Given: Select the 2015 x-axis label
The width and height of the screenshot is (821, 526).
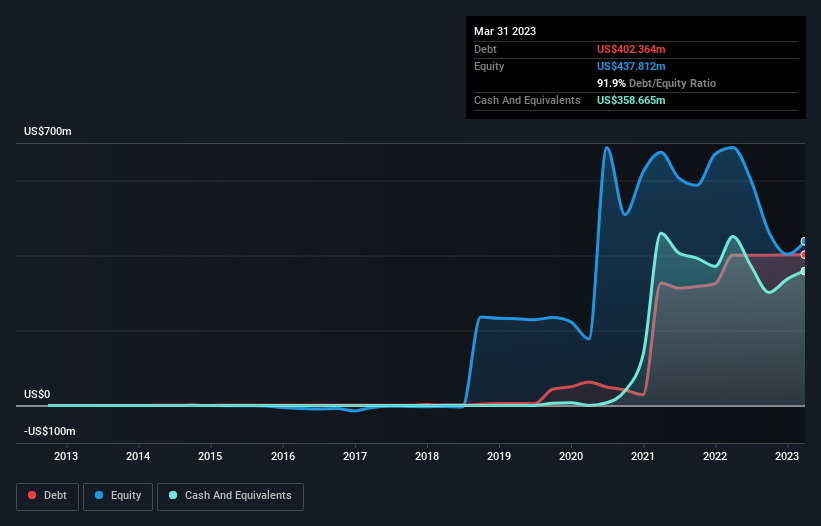Looking at the screenshot, I should tap(210, 456).
